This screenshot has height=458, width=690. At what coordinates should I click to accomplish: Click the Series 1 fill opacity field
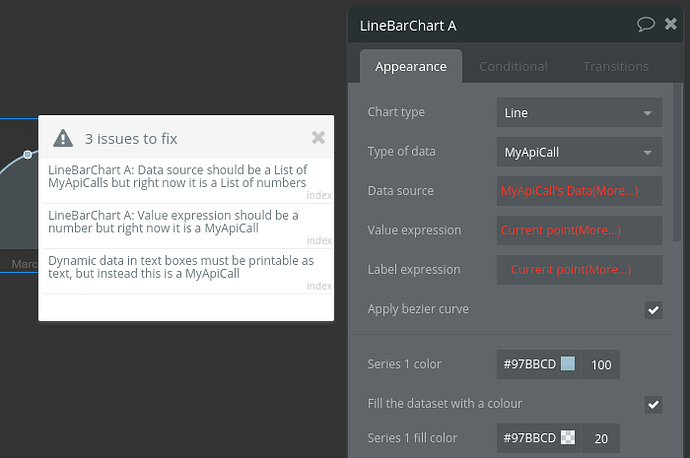[x=601, y=438]
